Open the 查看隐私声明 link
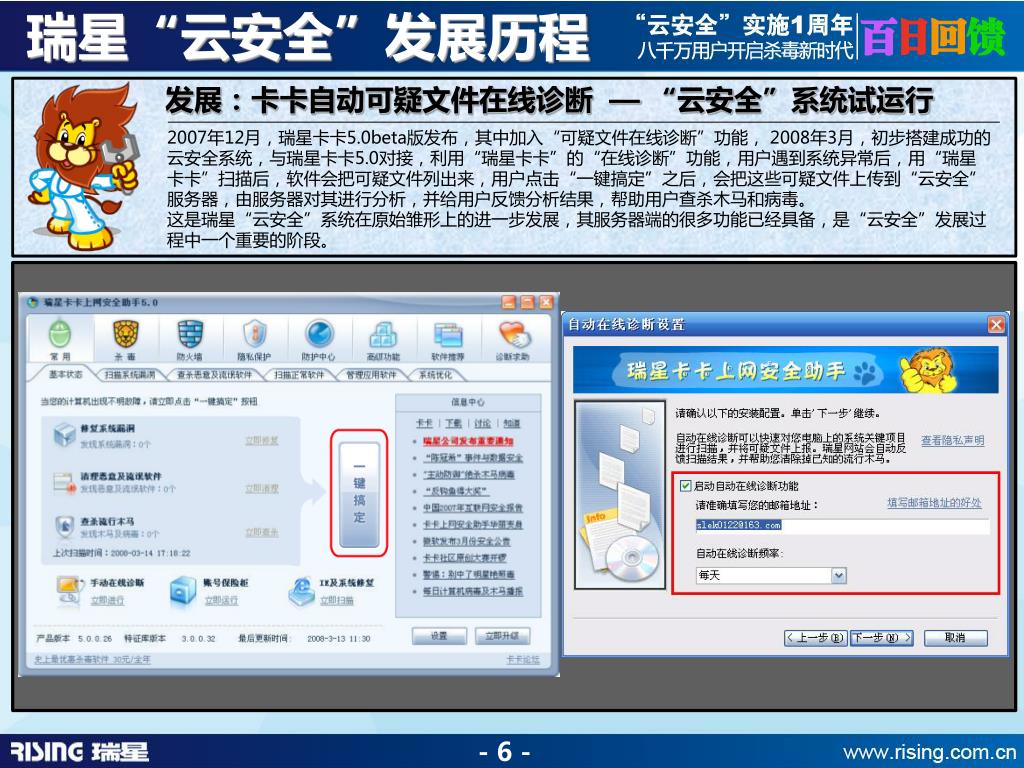The width and height of the screenshot is (1024, 768). [953, 441]
